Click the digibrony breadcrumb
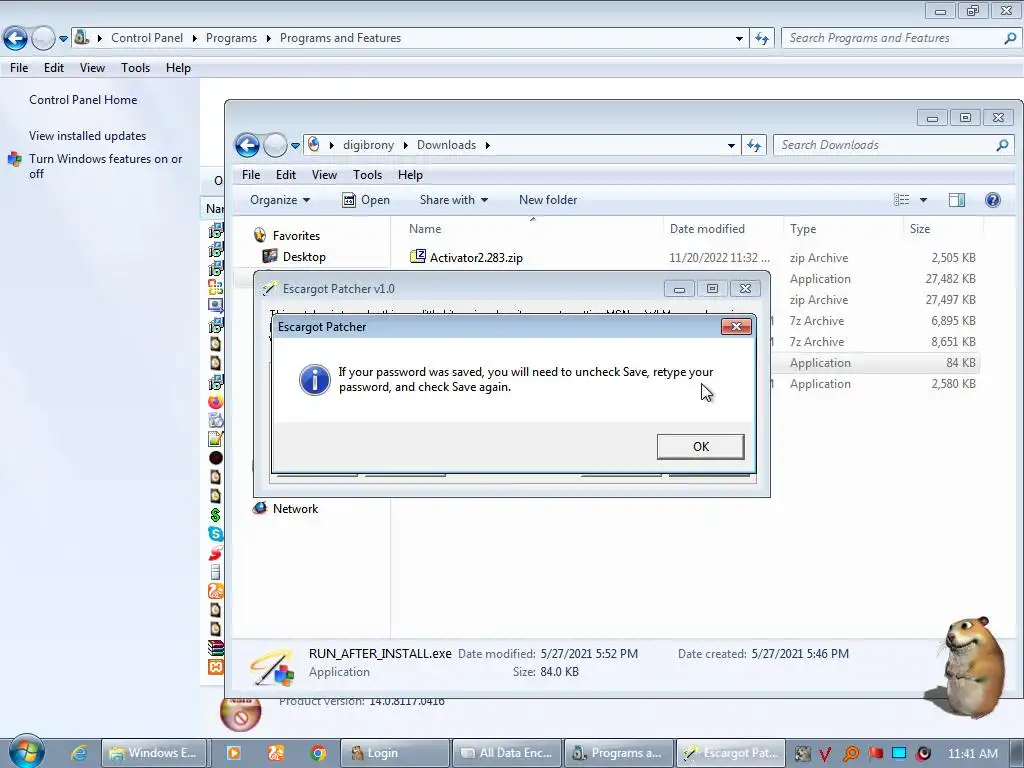The width and height of the screenshot is (1024, 768). point(368,145)
